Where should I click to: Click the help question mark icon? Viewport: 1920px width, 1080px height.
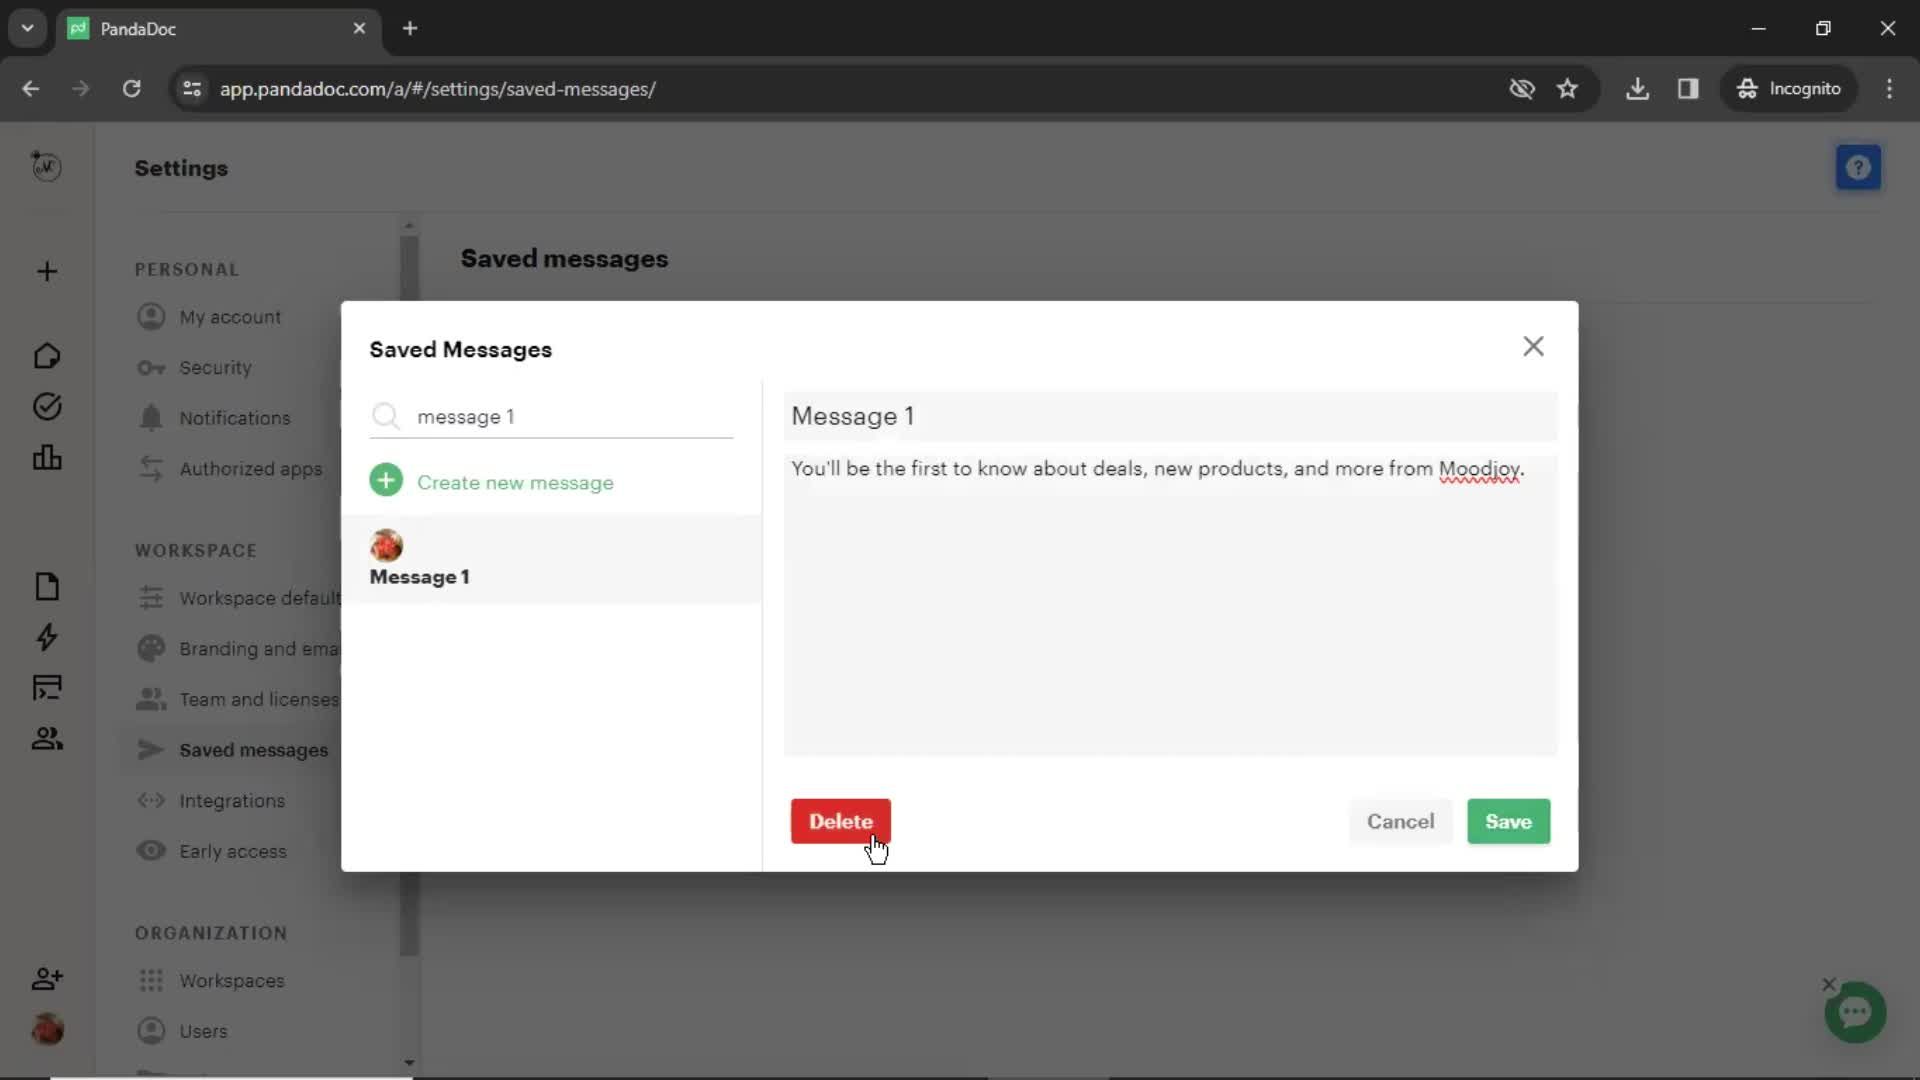1859,166
